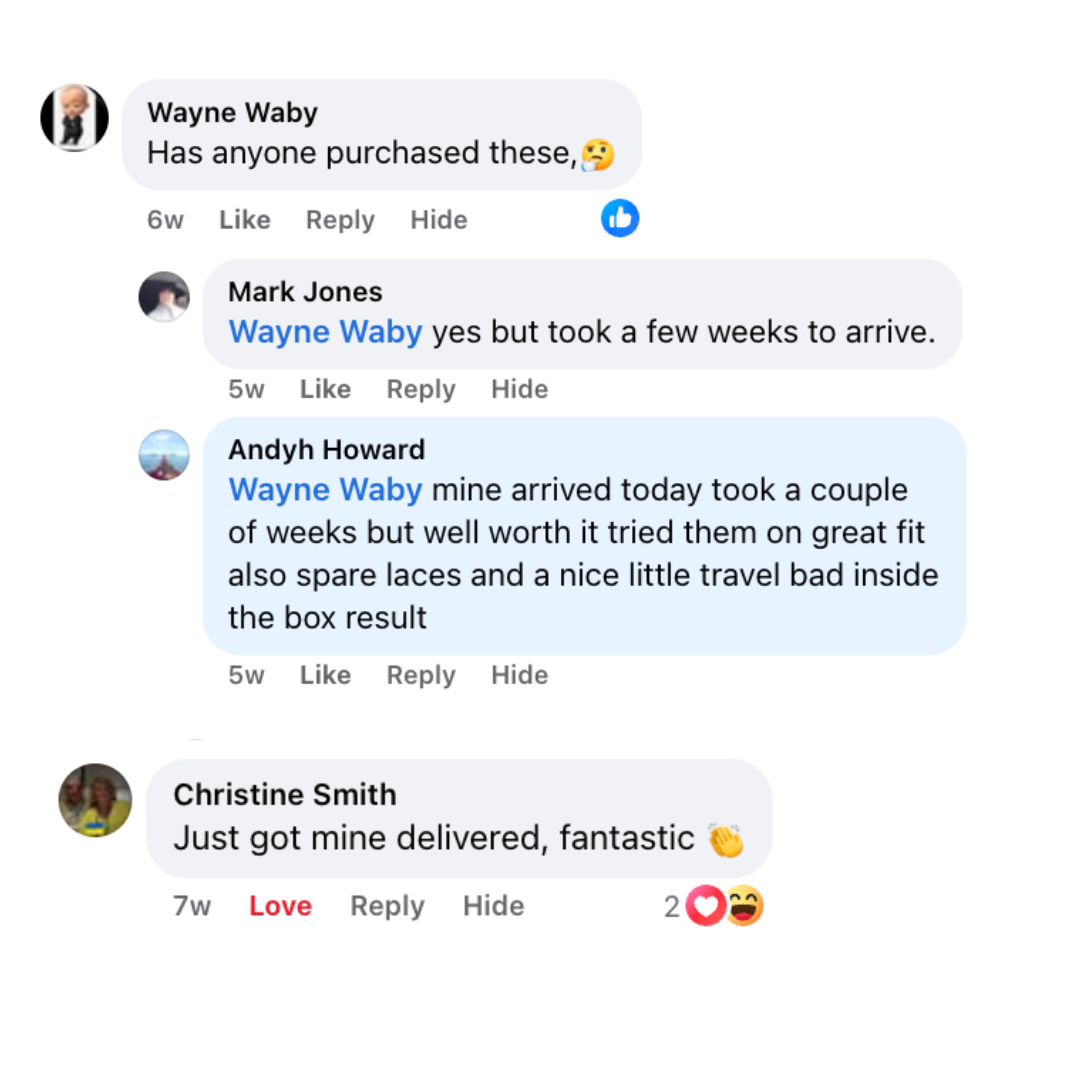This screenshot has height=1080, width=1080.
Task: Toggle Love on Christine Smith's comment
Action: point(280,906)
